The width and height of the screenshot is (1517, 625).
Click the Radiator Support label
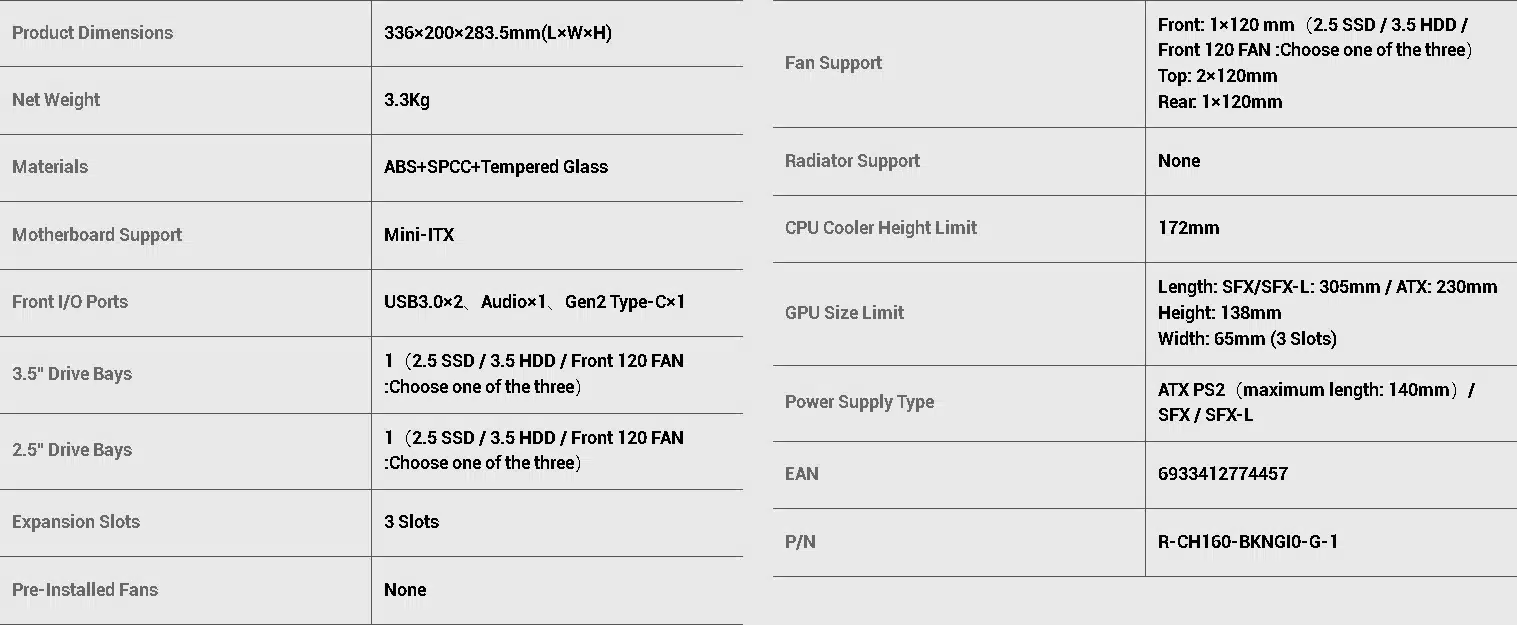pyautogui.click(x=852, y=161)
